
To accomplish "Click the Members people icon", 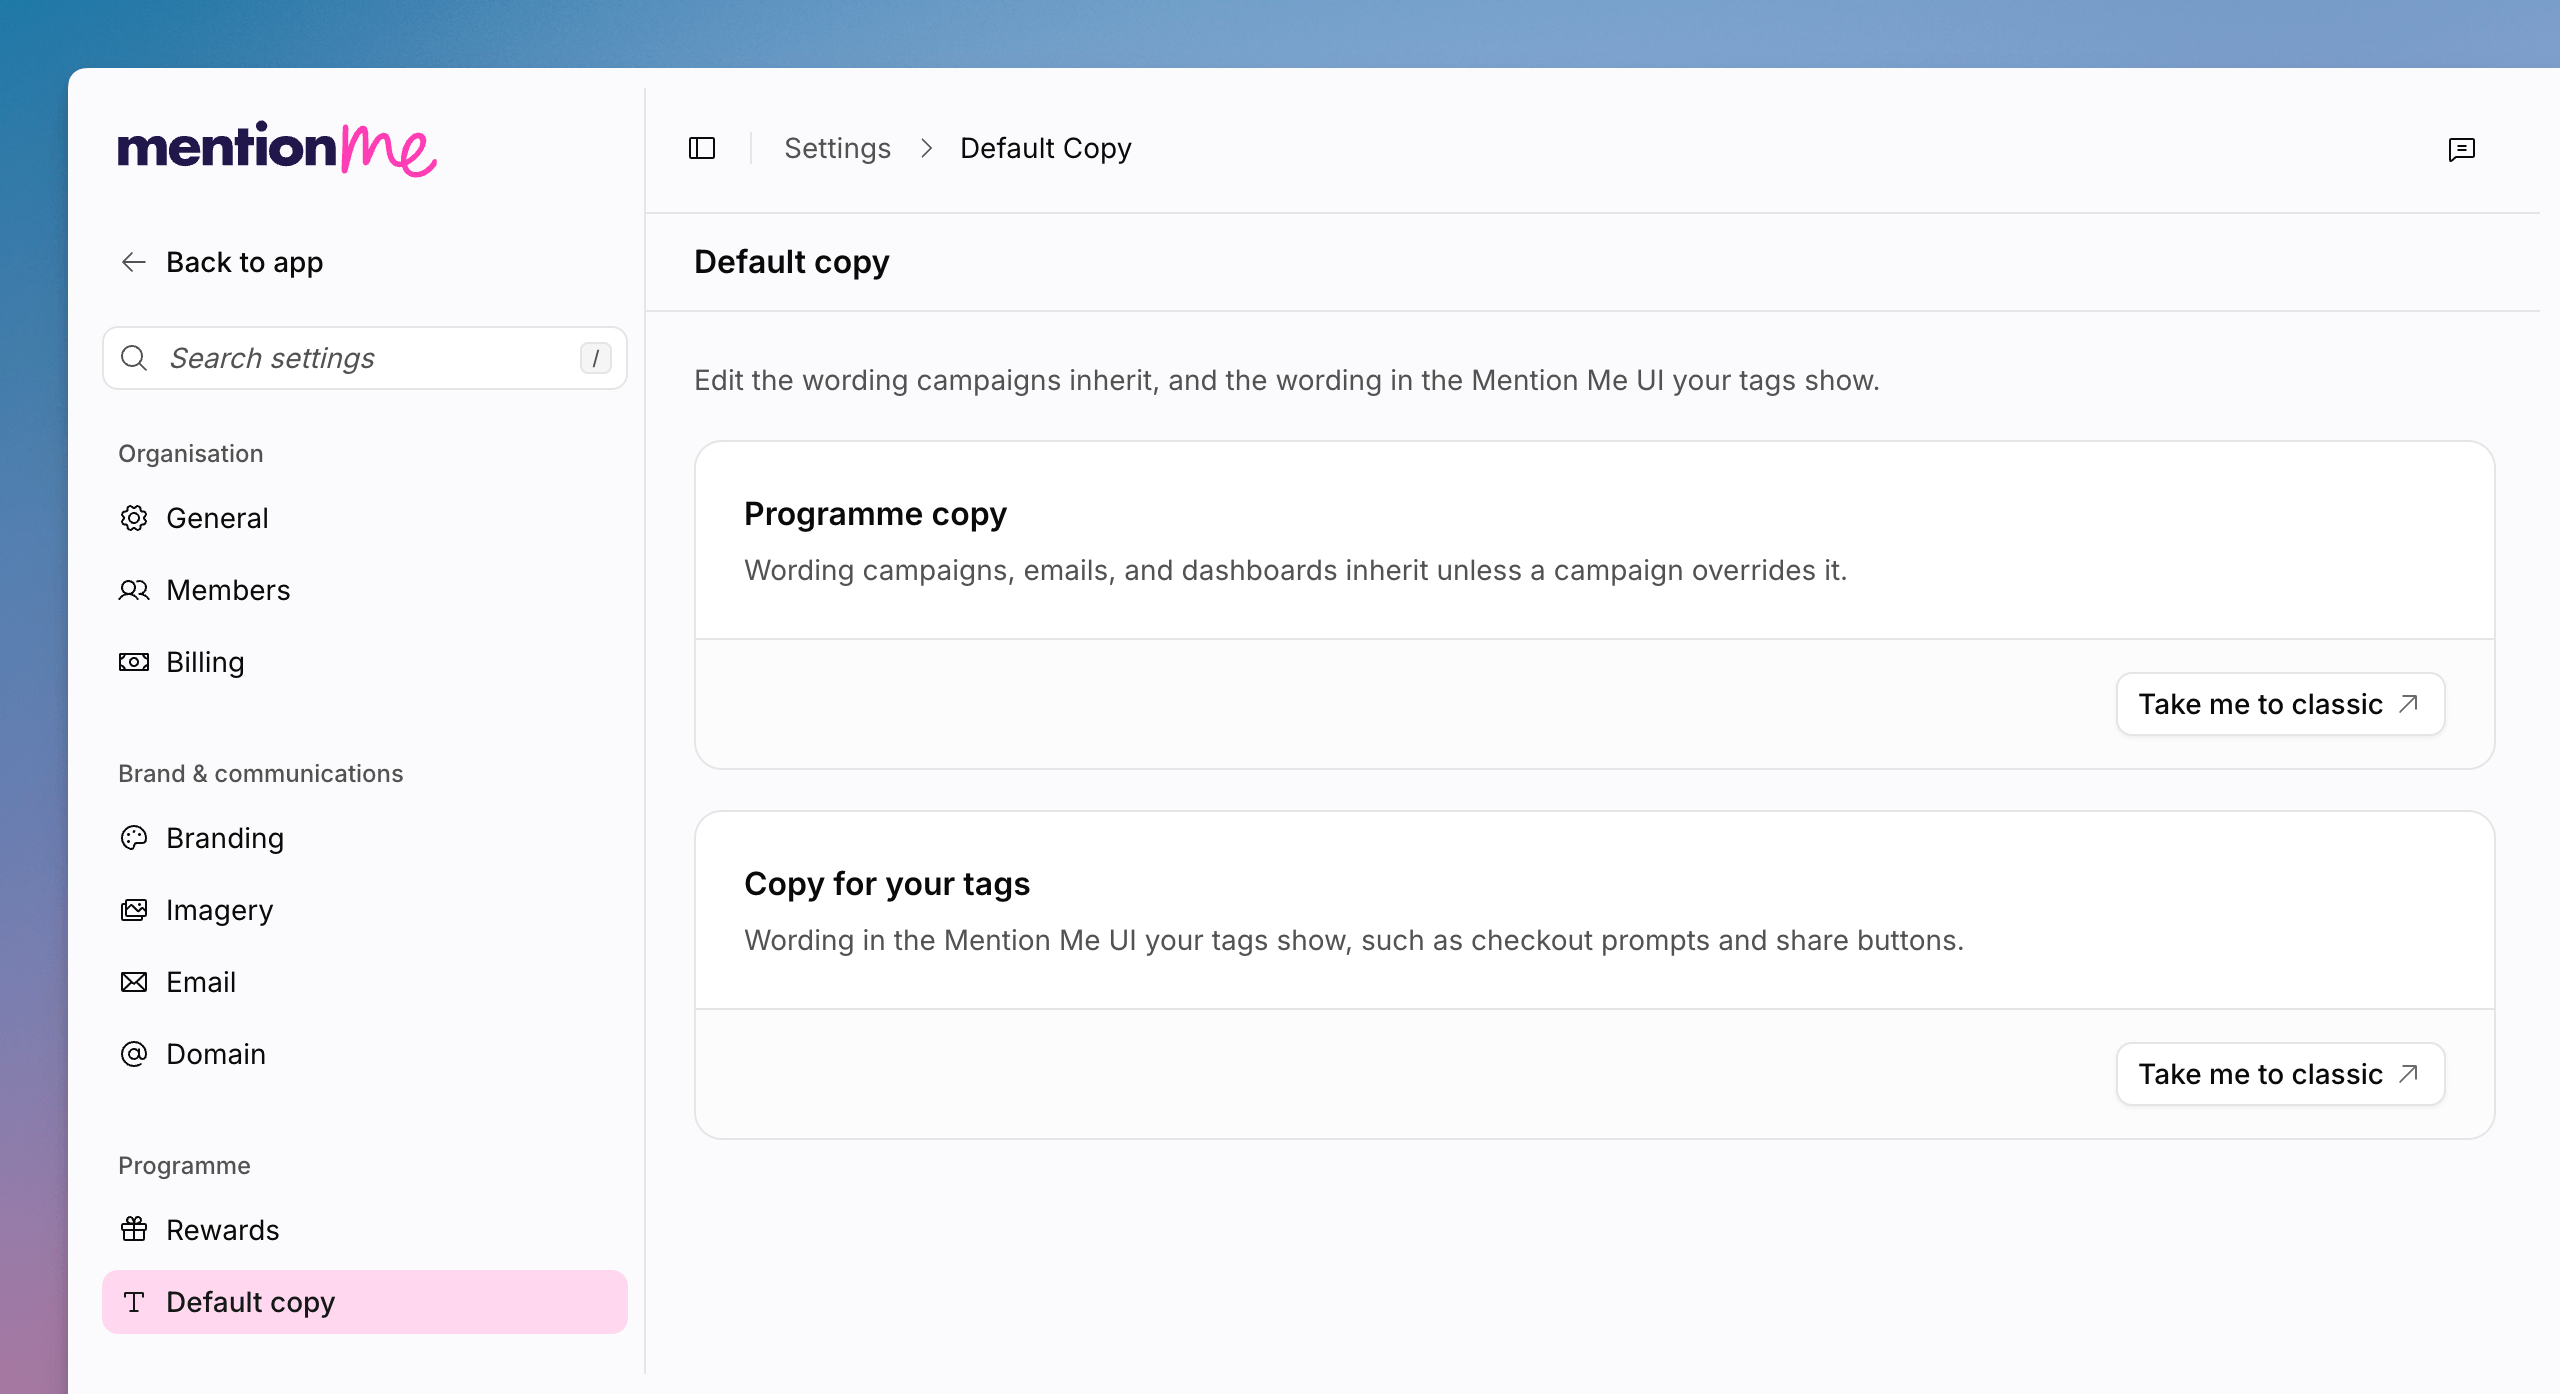I will point(134,590).
